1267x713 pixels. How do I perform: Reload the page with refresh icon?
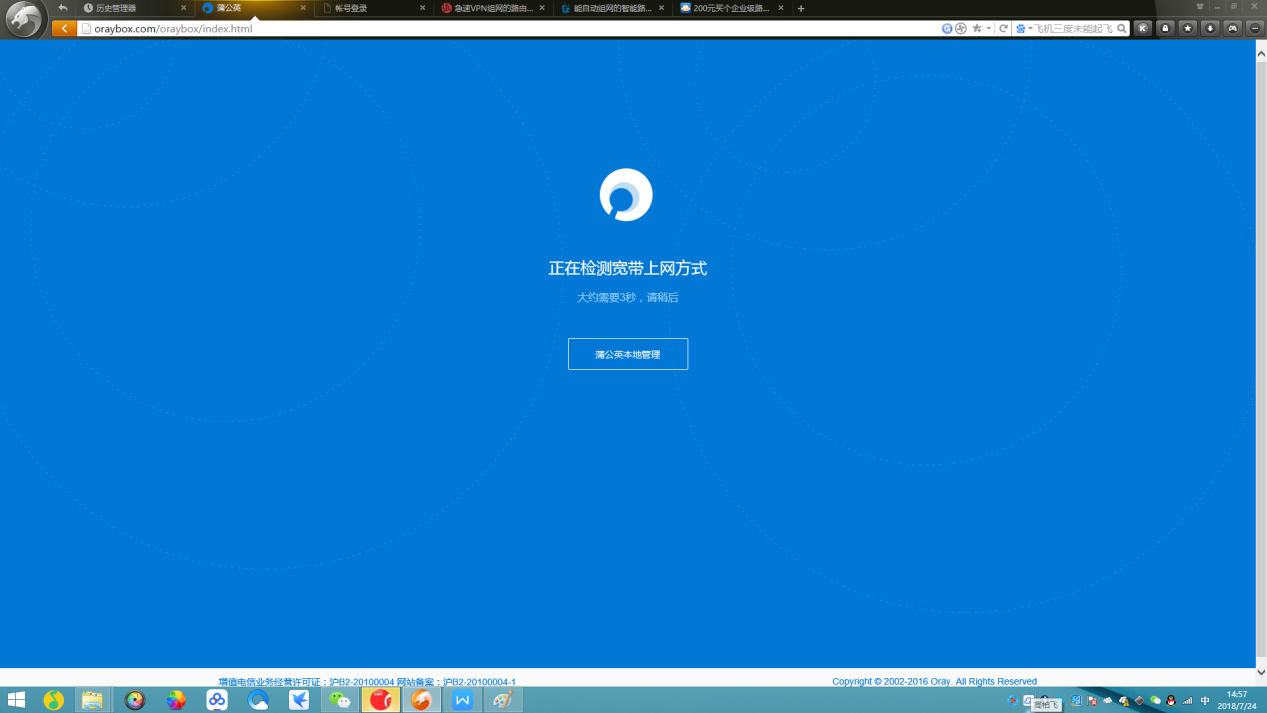pyautogui.click(x=1003, y=29)
